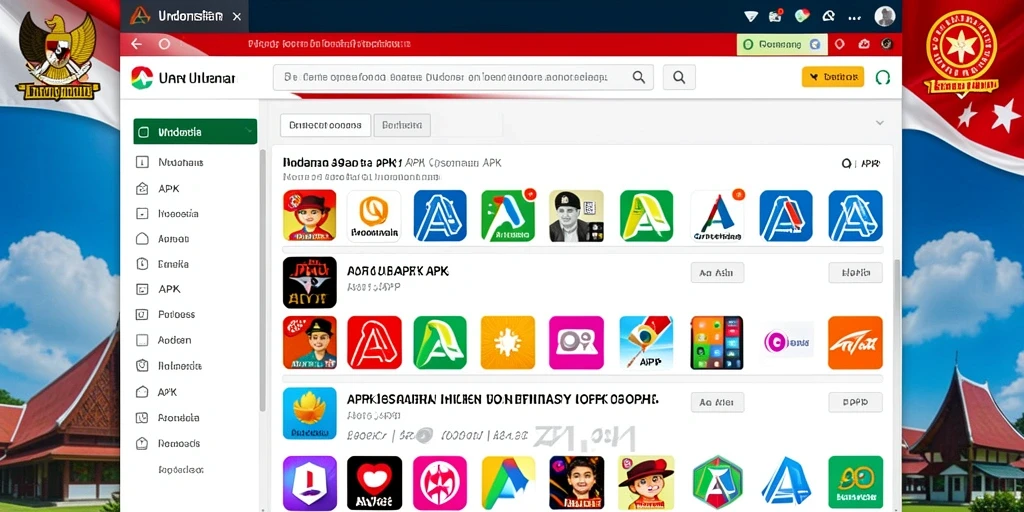Click the sidebar vertical scrollbar
1024x512 pixels.
pos(263,281)
